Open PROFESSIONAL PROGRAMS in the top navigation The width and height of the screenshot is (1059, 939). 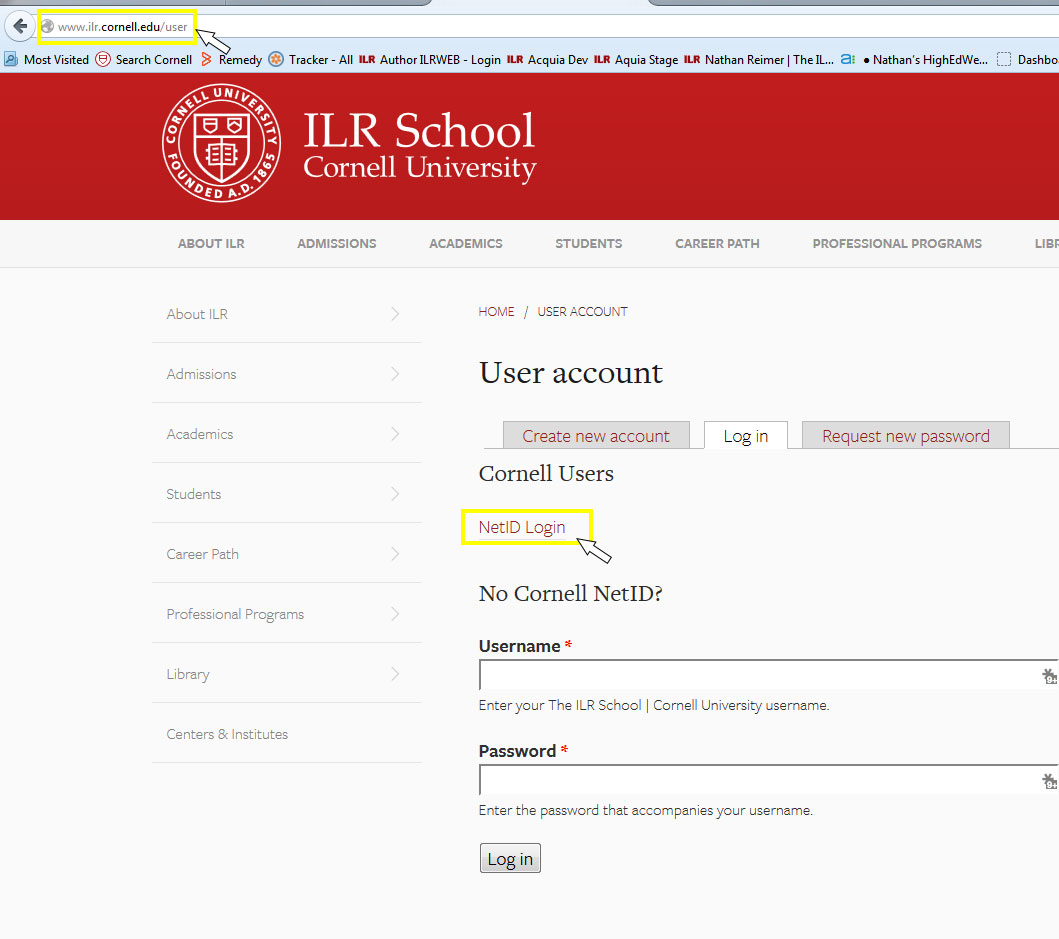pyautogui.click(x=897, y=243)
